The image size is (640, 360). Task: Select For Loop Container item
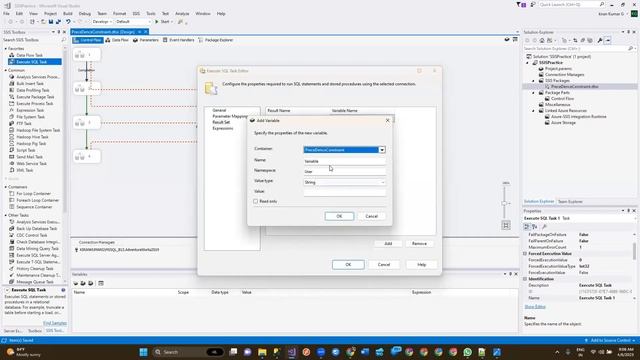point(33,193)
